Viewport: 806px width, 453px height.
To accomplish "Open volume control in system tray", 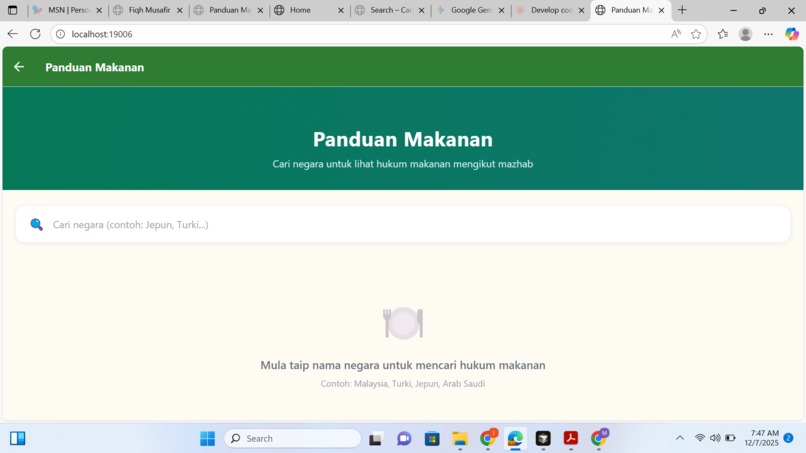I will coord(715,438).
